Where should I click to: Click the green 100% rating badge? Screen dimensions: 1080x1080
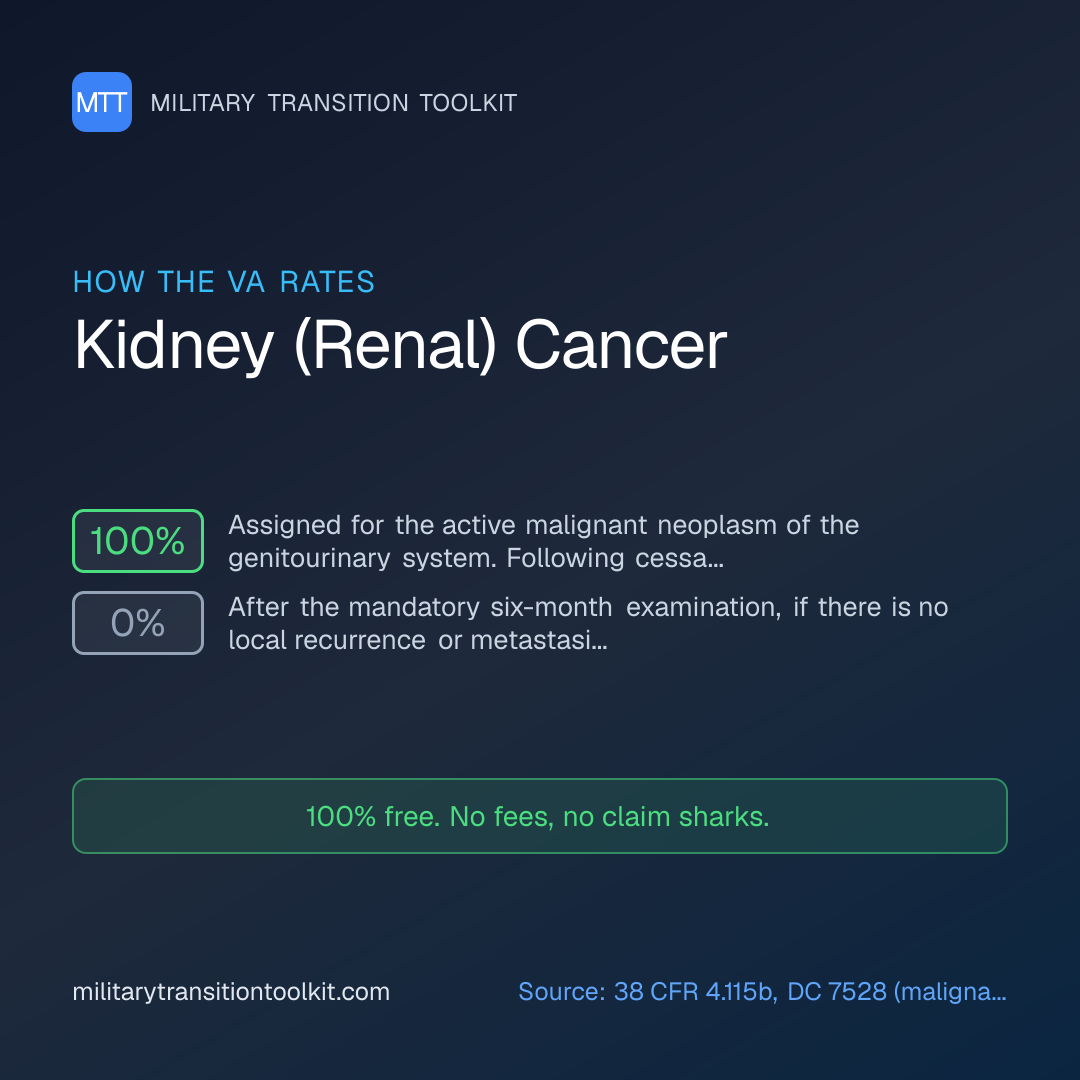pyautogui.click(x=138, y=541)
